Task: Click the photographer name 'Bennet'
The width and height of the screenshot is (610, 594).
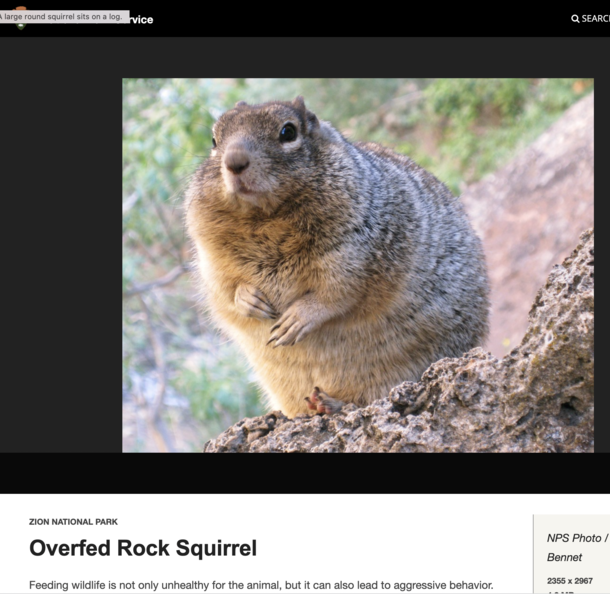Action: 564,557
